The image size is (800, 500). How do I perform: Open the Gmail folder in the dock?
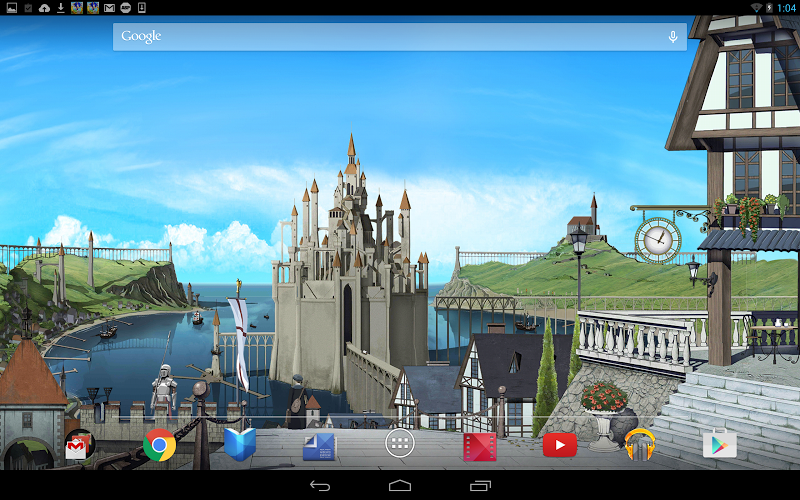[x=80, y=445]
